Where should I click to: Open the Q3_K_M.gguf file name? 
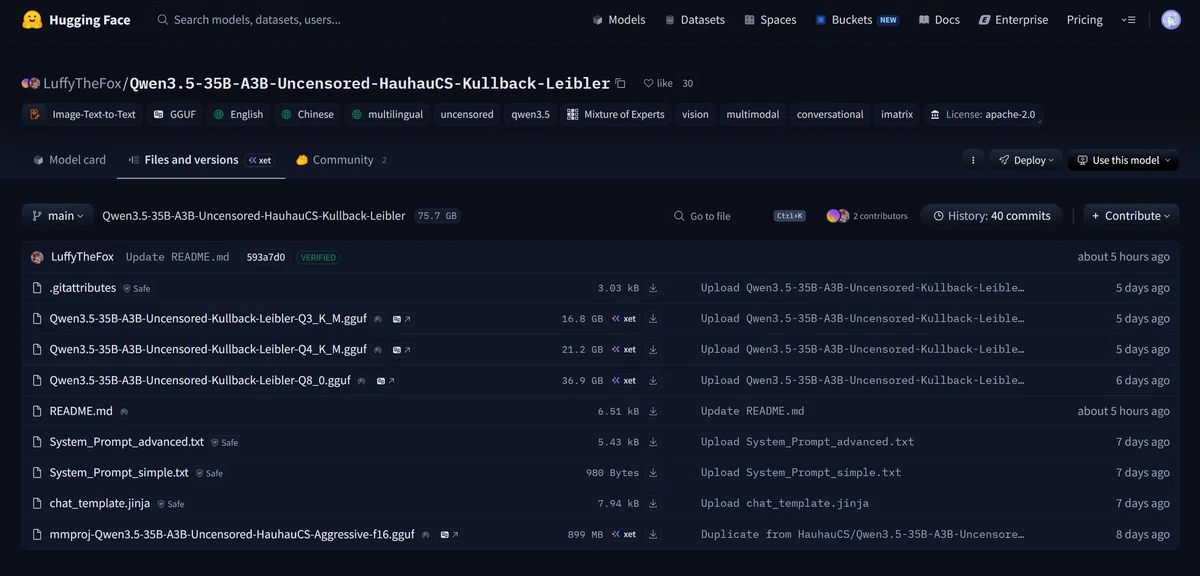pyautogui.click(x=208, y=319)
